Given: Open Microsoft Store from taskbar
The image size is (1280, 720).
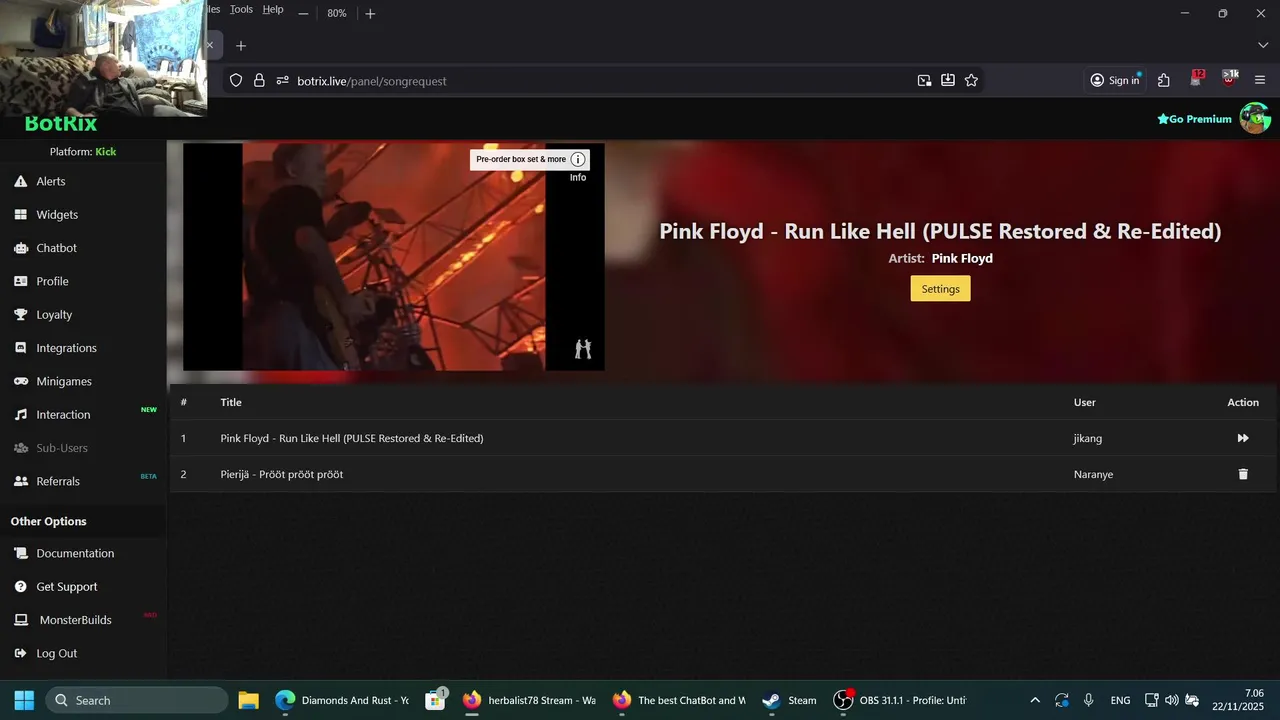Looking at the screenshot, I should [435, 700].
